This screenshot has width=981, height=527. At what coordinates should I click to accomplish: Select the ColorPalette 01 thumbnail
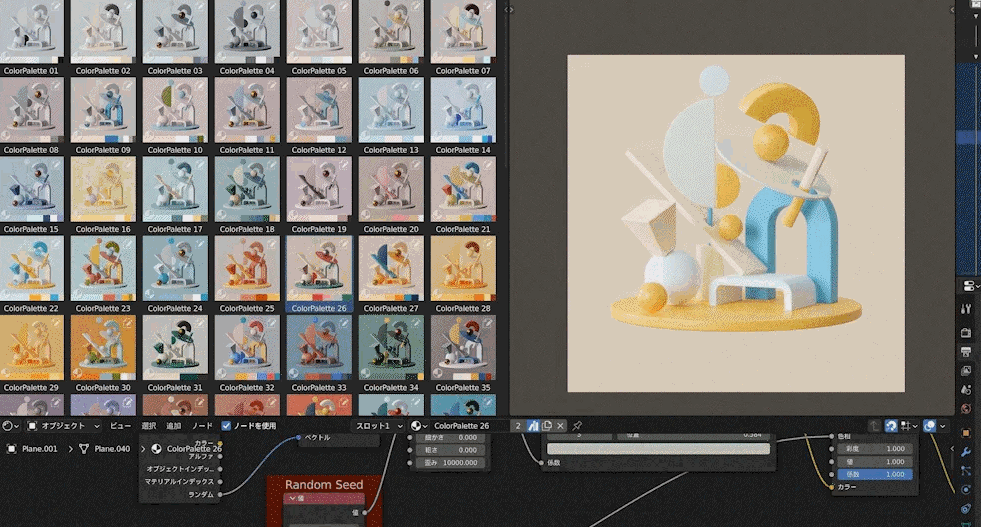[x=31, y=31]
